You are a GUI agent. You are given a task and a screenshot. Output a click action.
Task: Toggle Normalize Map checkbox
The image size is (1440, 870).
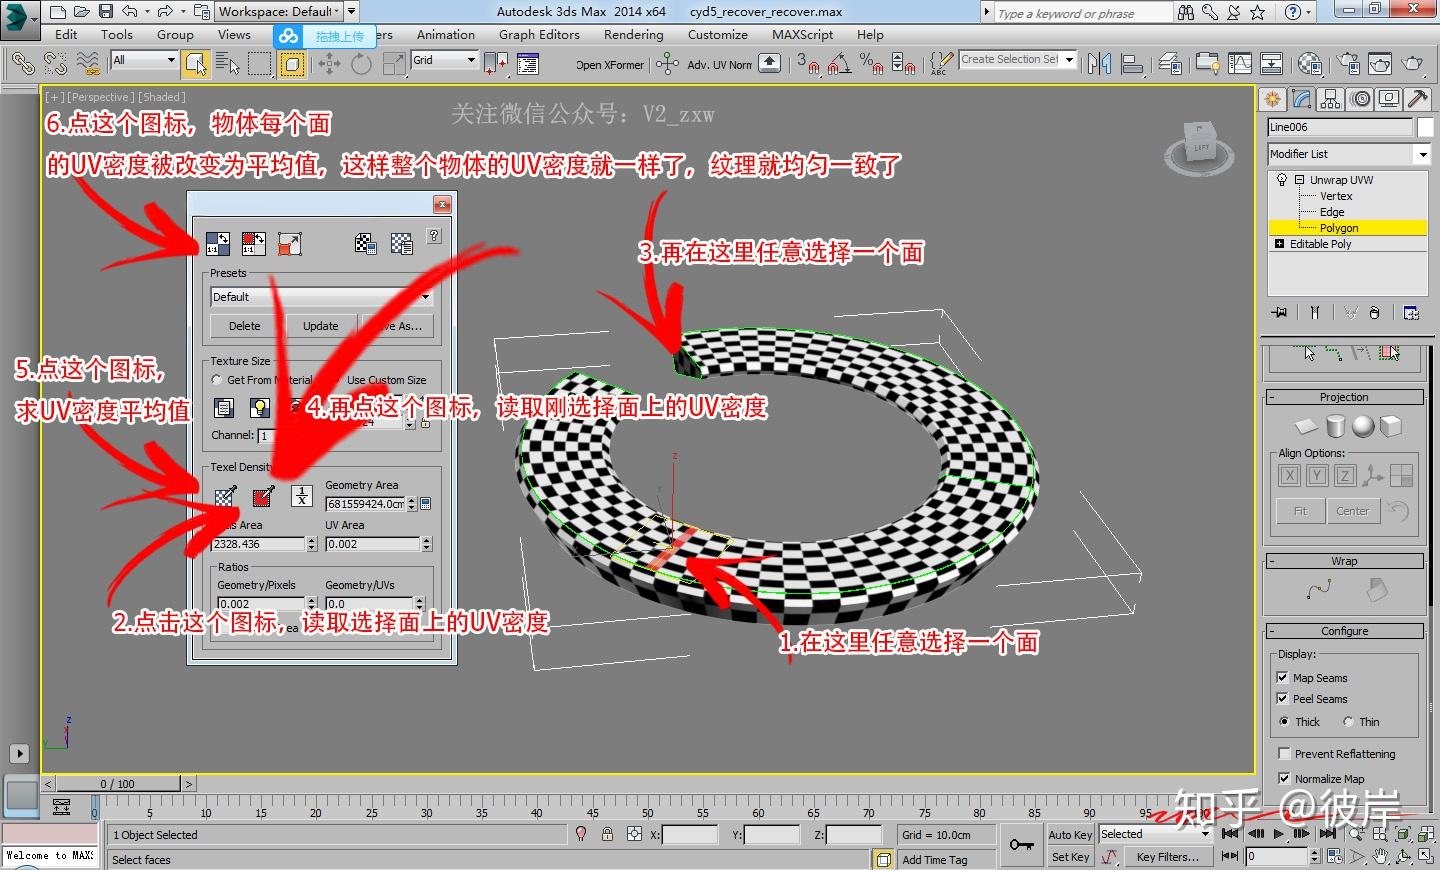tap(1284, 779)
